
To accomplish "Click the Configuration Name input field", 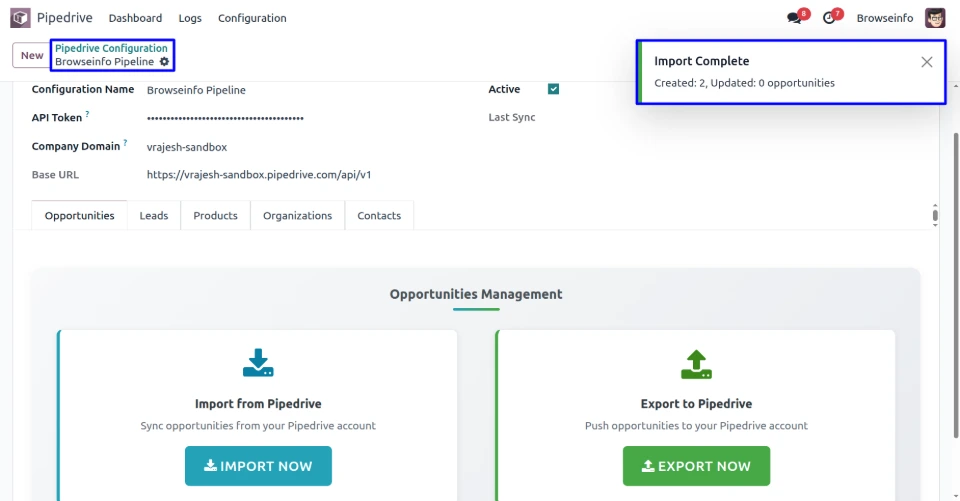I will (x=300, y=90).
